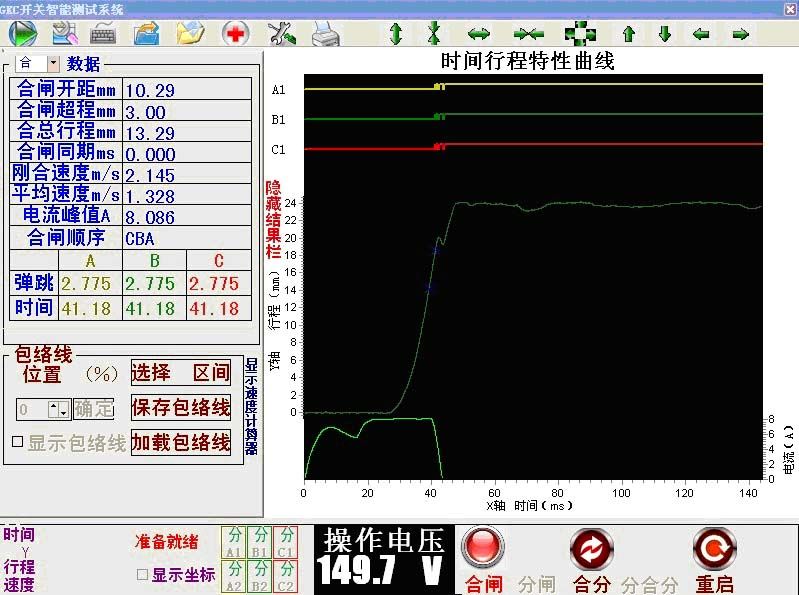This screenshot has height=595, width=799.
Task: Click the C1 channel label on chart
Action: click(x=278, y=150)
